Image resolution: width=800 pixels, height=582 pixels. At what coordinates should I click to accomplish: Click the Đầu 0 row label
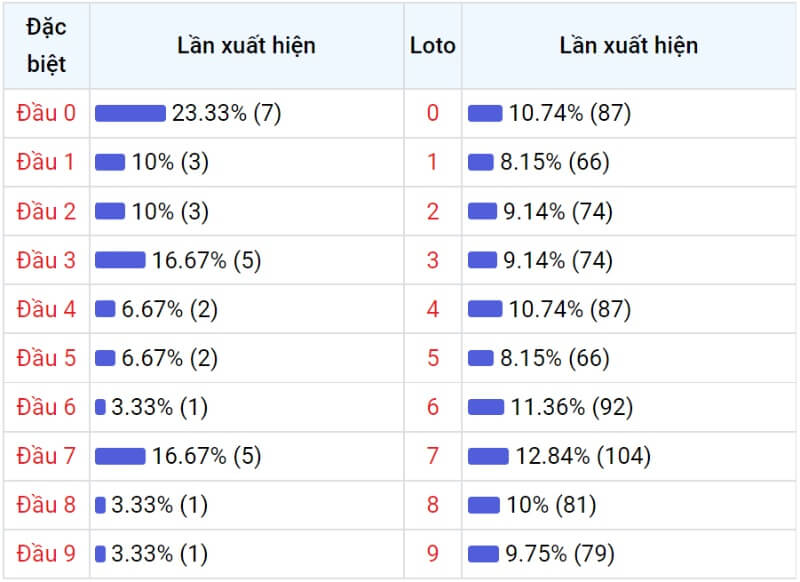pos(46,113)
